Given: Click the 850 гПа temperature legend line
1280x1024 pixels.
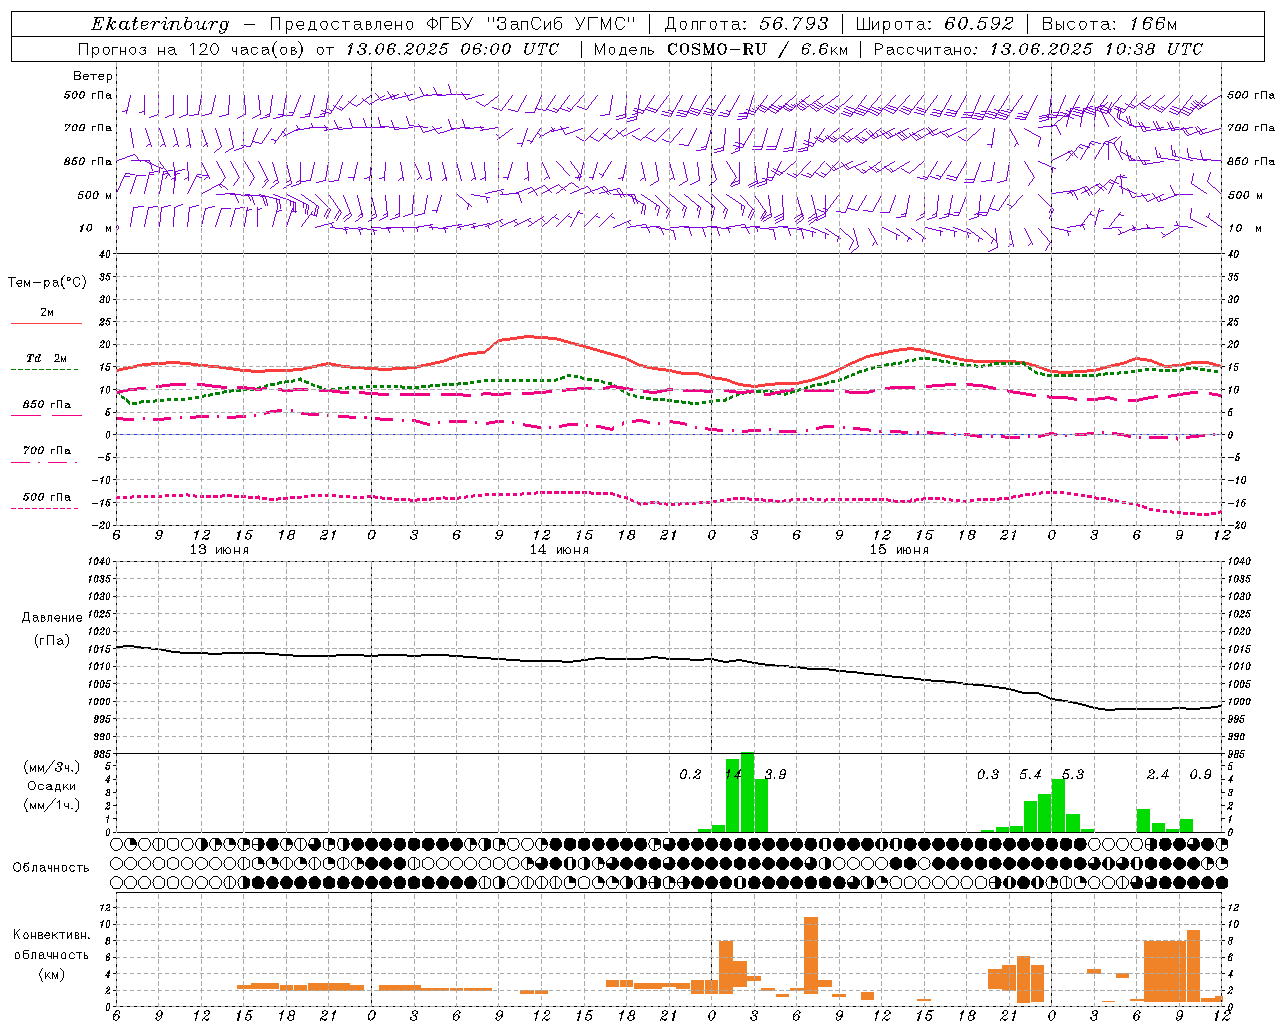Looking at the screenshot, I should [x=46, y=415].
